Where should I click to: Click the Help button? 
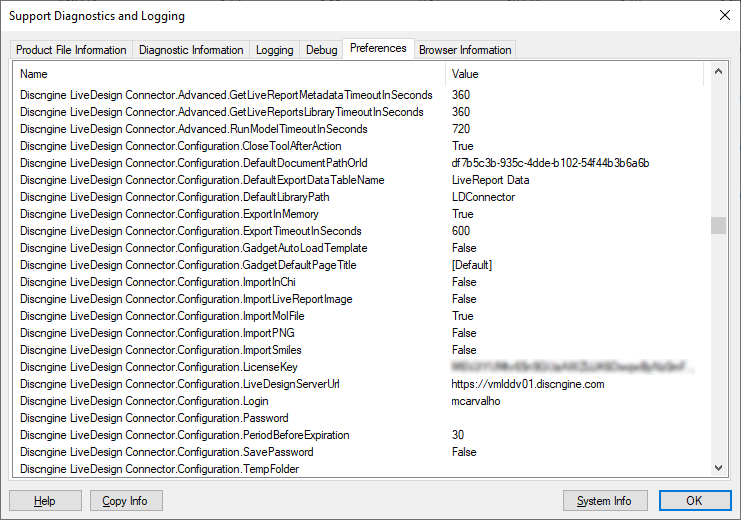click(x=45, y=501)
